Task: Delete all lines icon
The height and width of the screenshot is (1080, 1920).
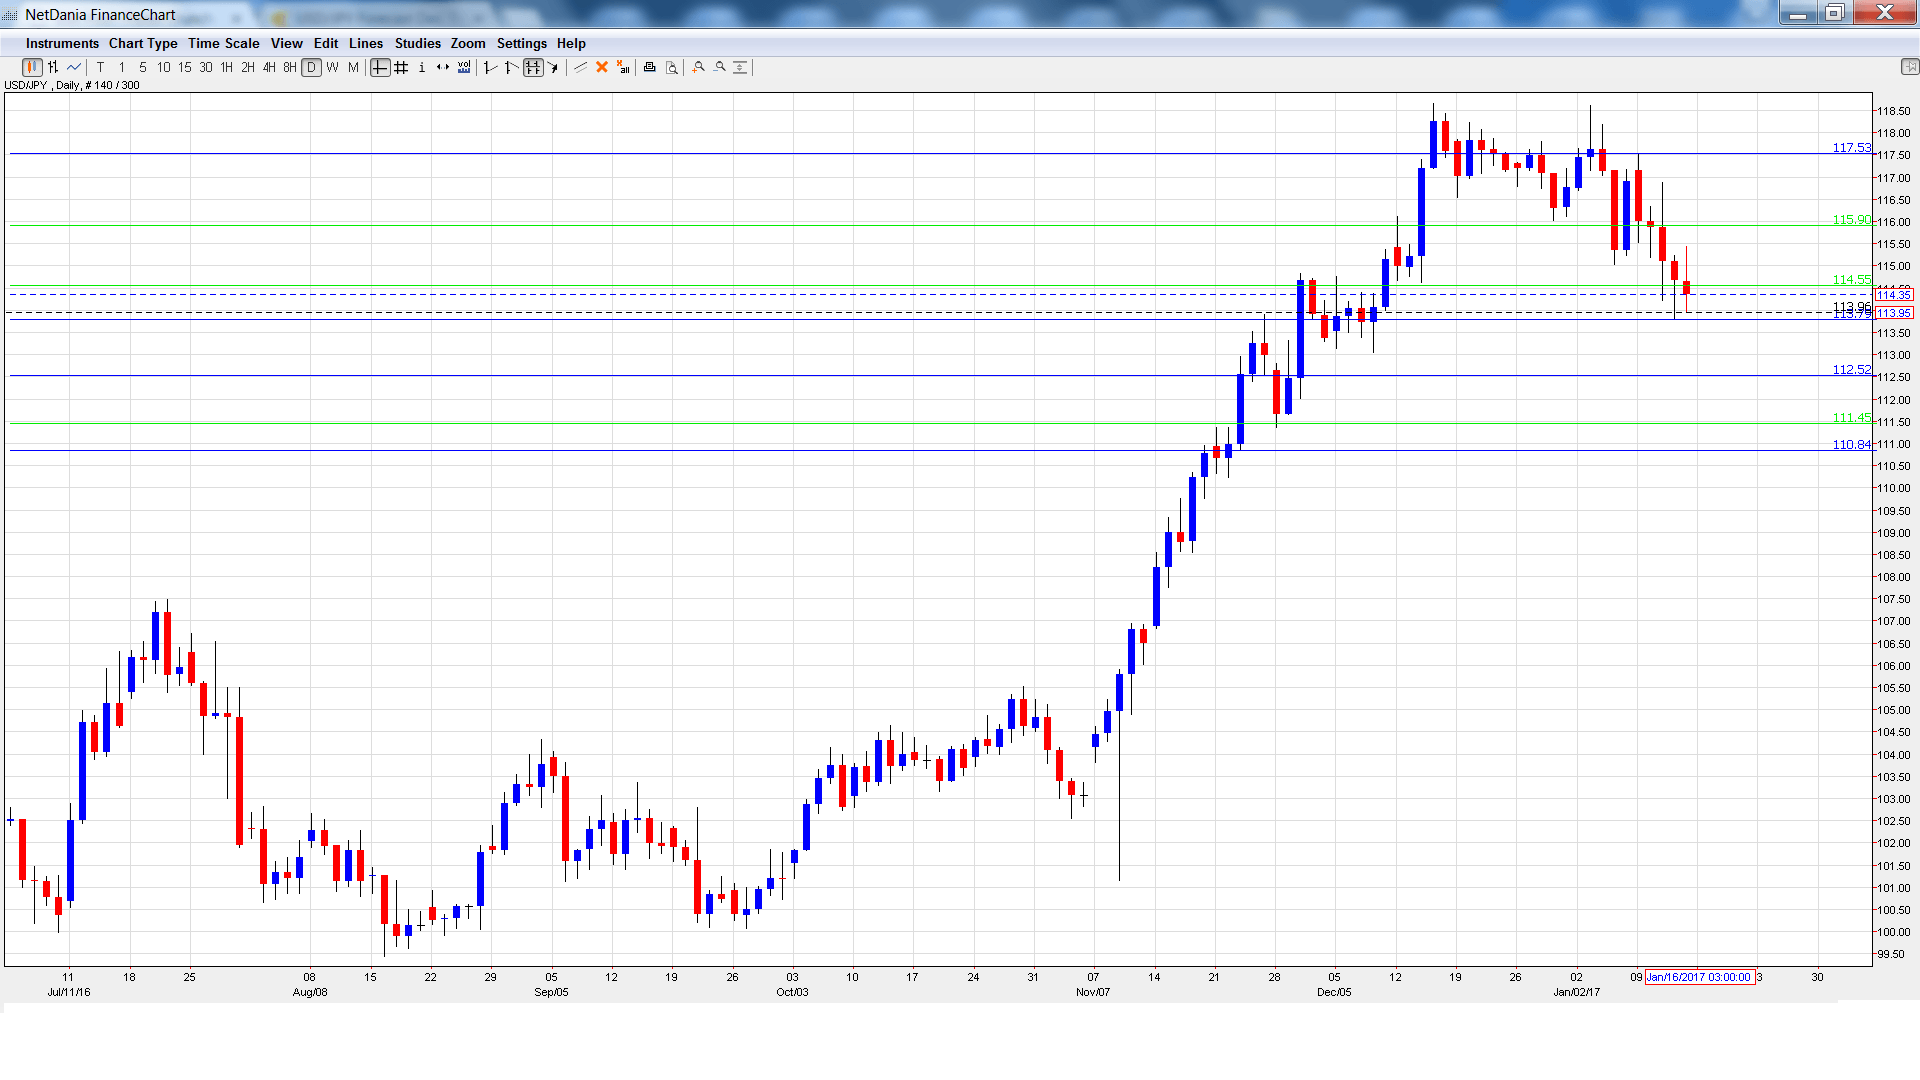Action: (x=623, y=67)
